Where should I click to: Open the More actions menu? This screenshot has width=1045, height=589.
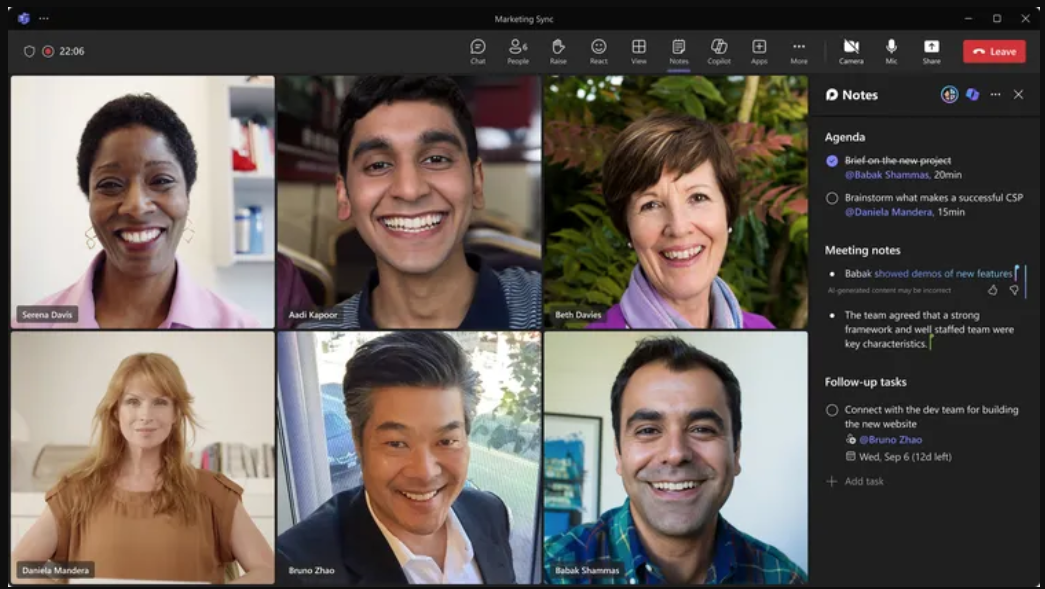click(799, 51)
